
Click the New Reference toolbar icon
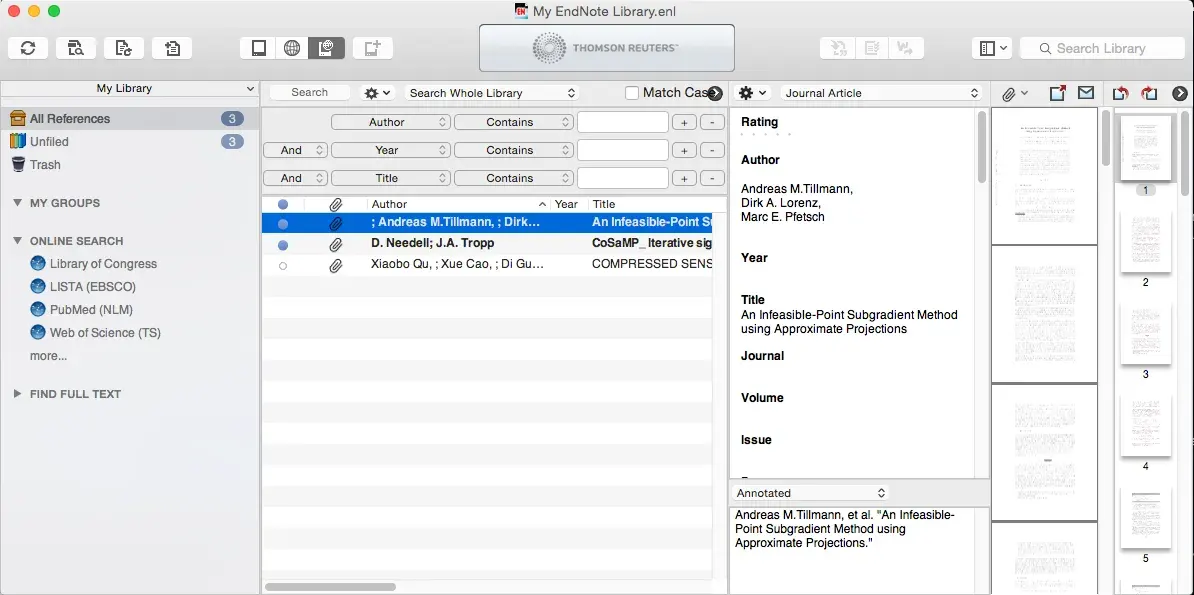(x=372, y=48)
